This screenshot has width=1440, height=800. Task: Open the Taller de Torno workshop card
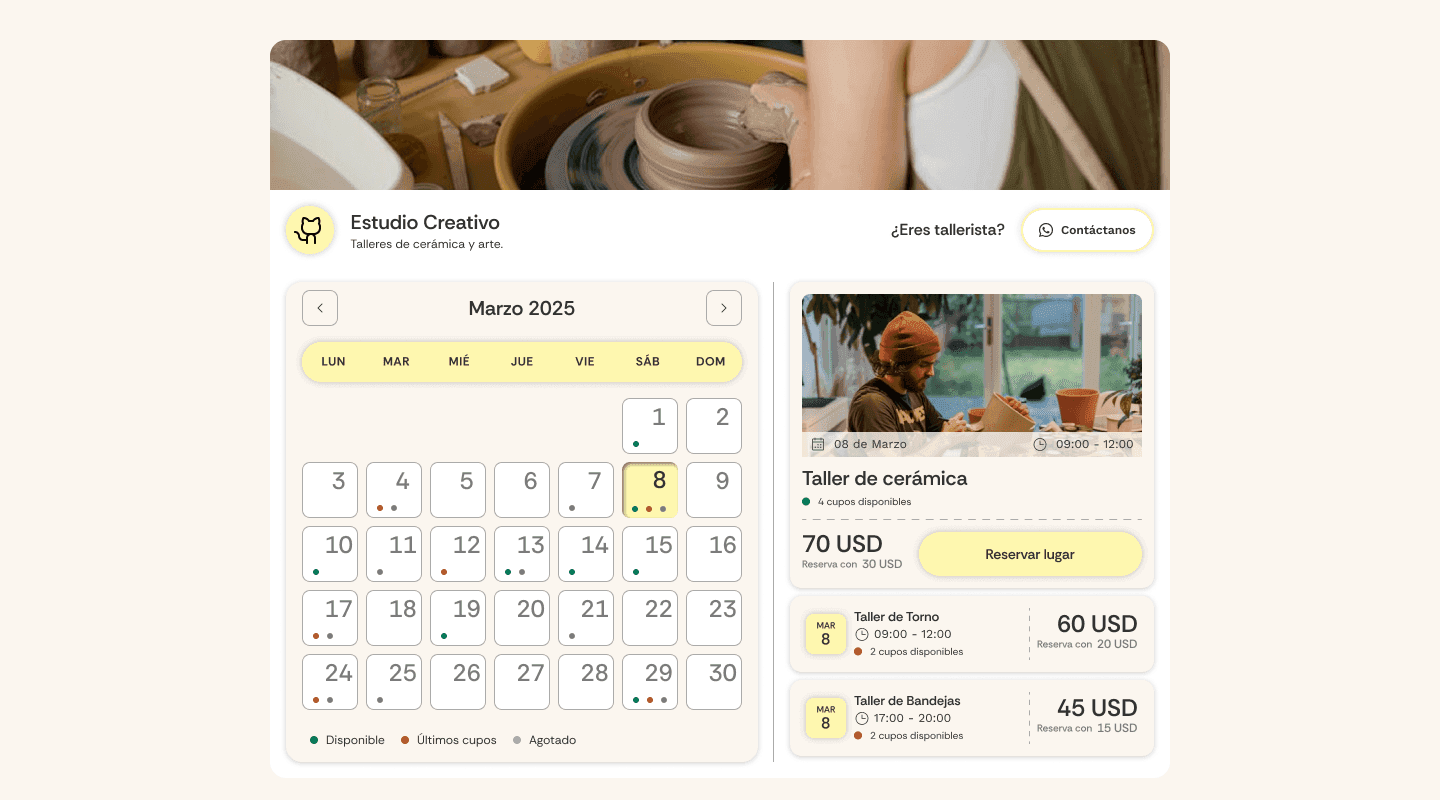click(972, 634)
